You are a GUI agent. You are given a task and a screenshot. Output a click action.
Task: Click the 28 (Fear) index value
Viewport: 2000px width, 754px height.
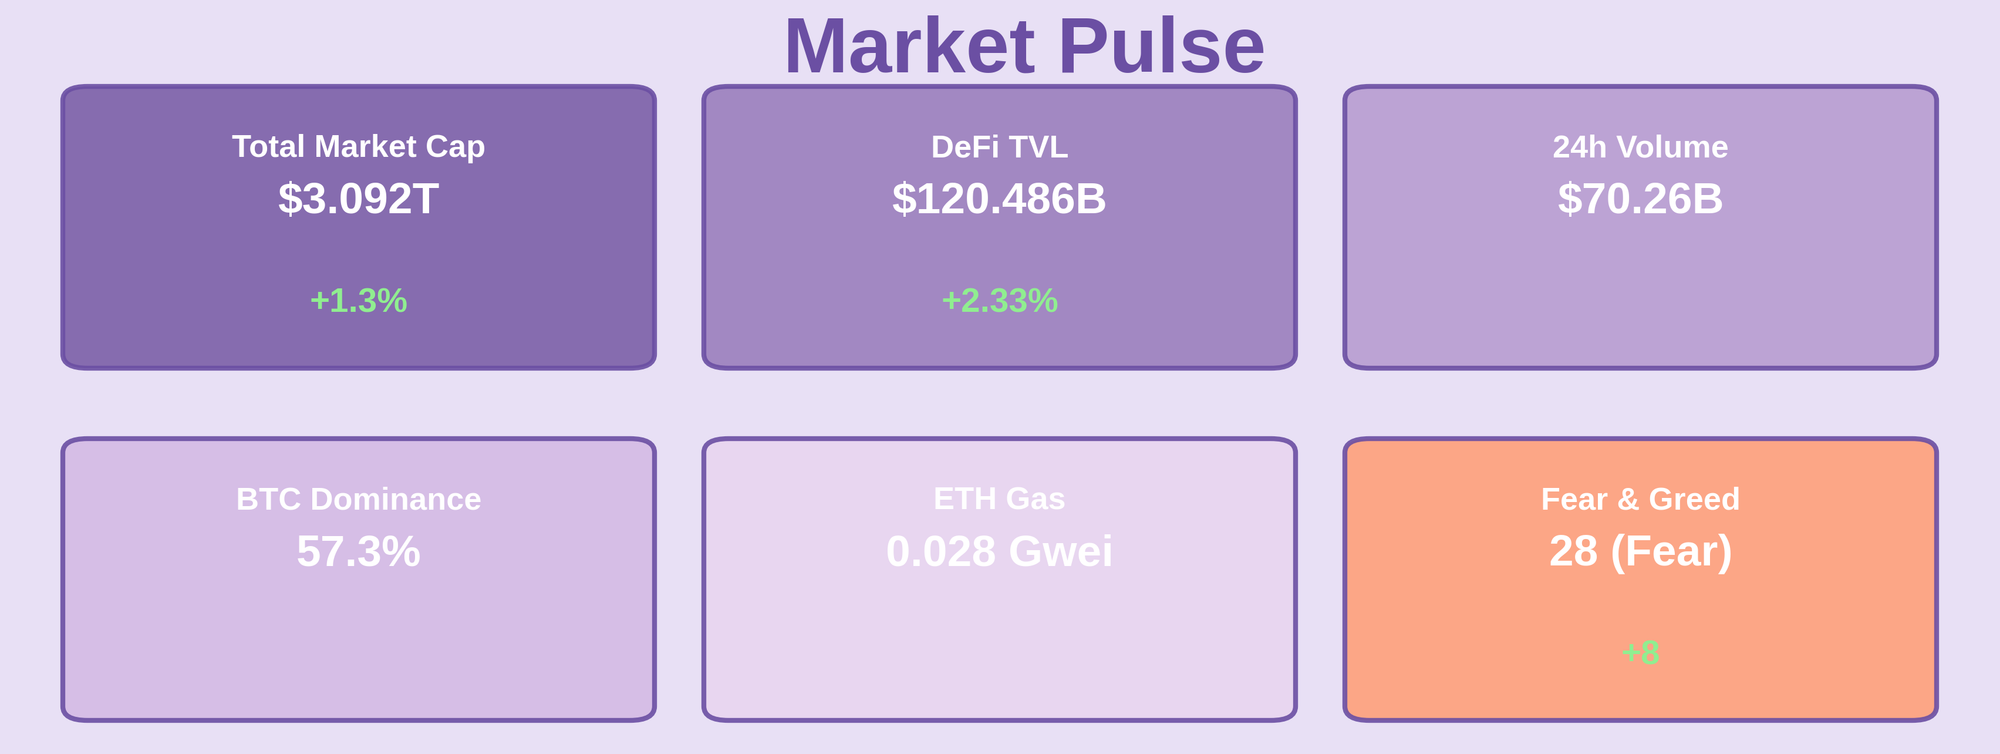point(1640,551)
